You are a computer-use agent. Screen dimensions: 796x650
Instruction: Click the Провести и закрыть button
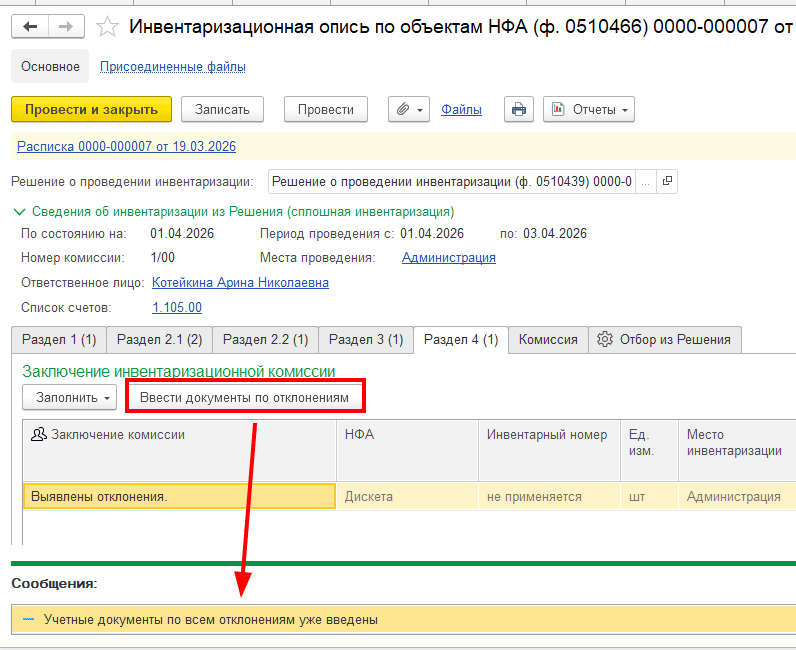point(91,109)
